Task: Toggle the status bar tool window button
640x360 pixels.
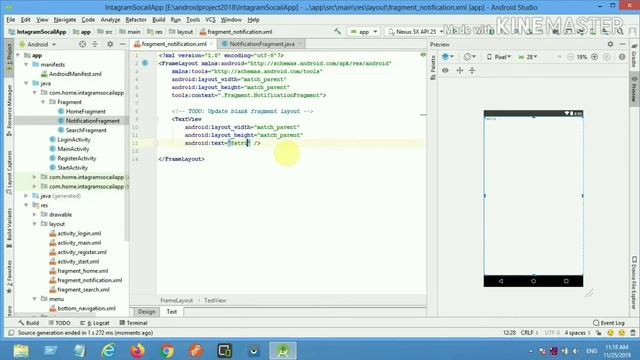Action: pos(11,333)
